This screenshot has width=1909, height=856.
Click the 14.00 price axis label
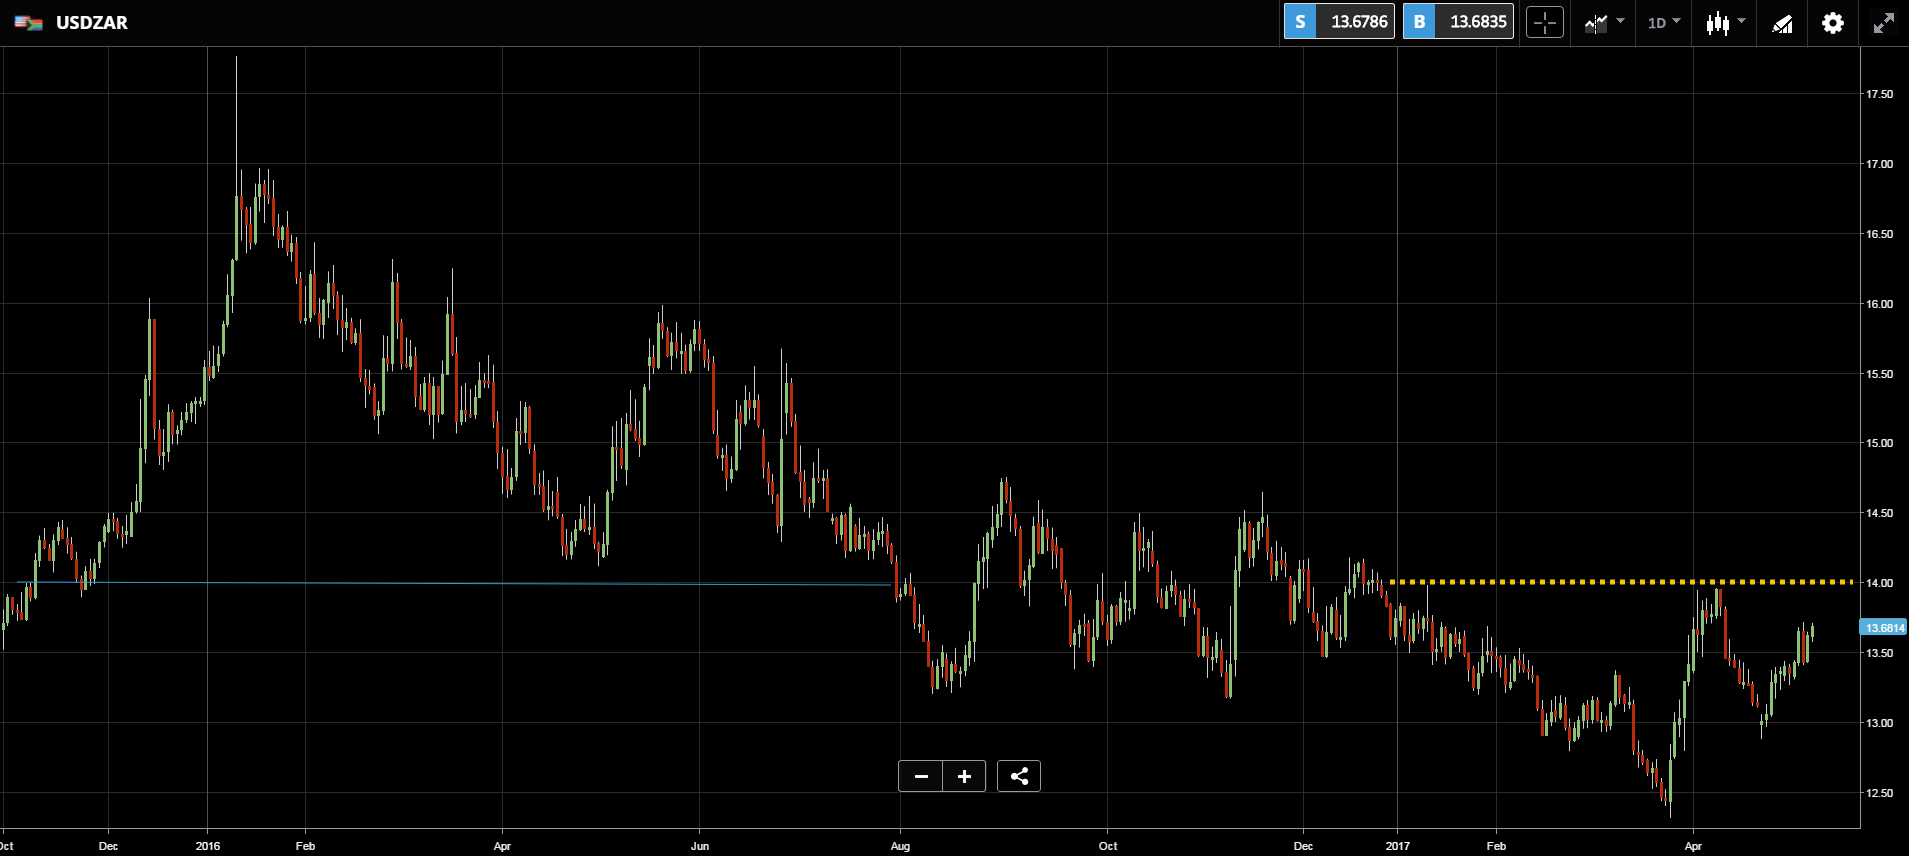point(1879,583)
